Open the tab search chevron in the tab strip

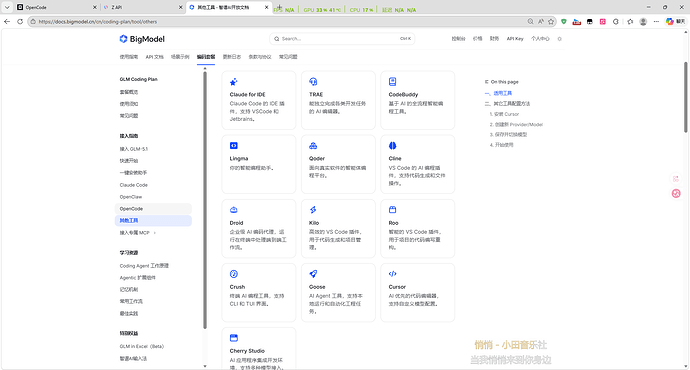[7, 7]
